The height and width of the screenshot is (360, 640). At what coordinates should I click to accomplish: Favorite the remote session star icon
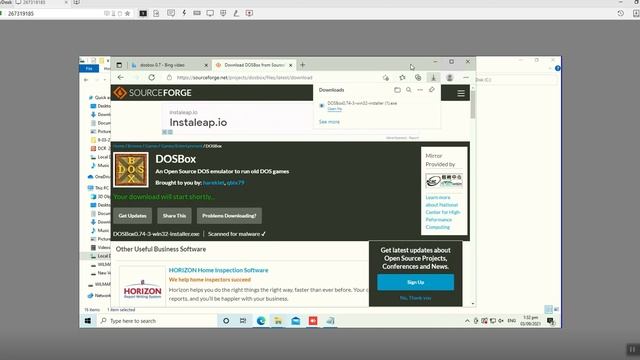click(x=127, y=13)
